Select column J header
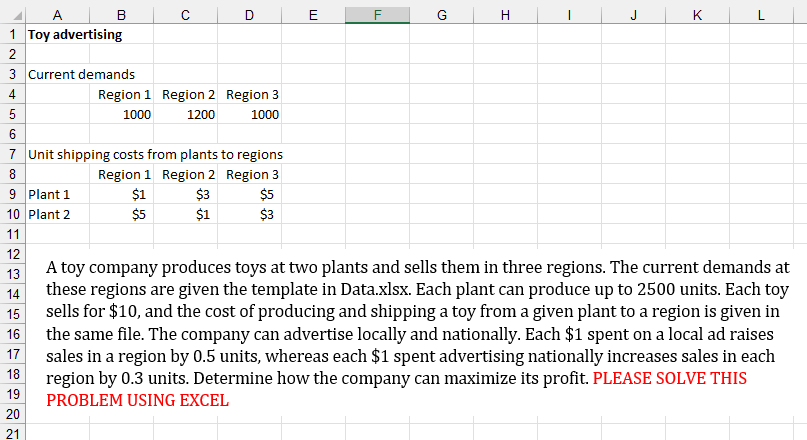The height and width of the screenshot is (440, 807). 633,15
